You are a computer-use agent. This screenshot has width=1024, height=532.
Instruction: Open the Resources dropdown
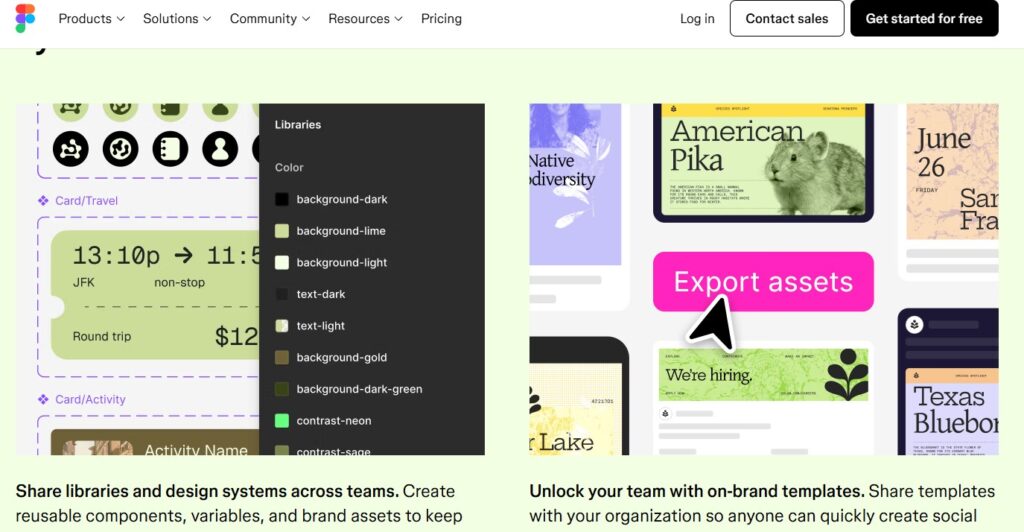click(x=365, y=18)
